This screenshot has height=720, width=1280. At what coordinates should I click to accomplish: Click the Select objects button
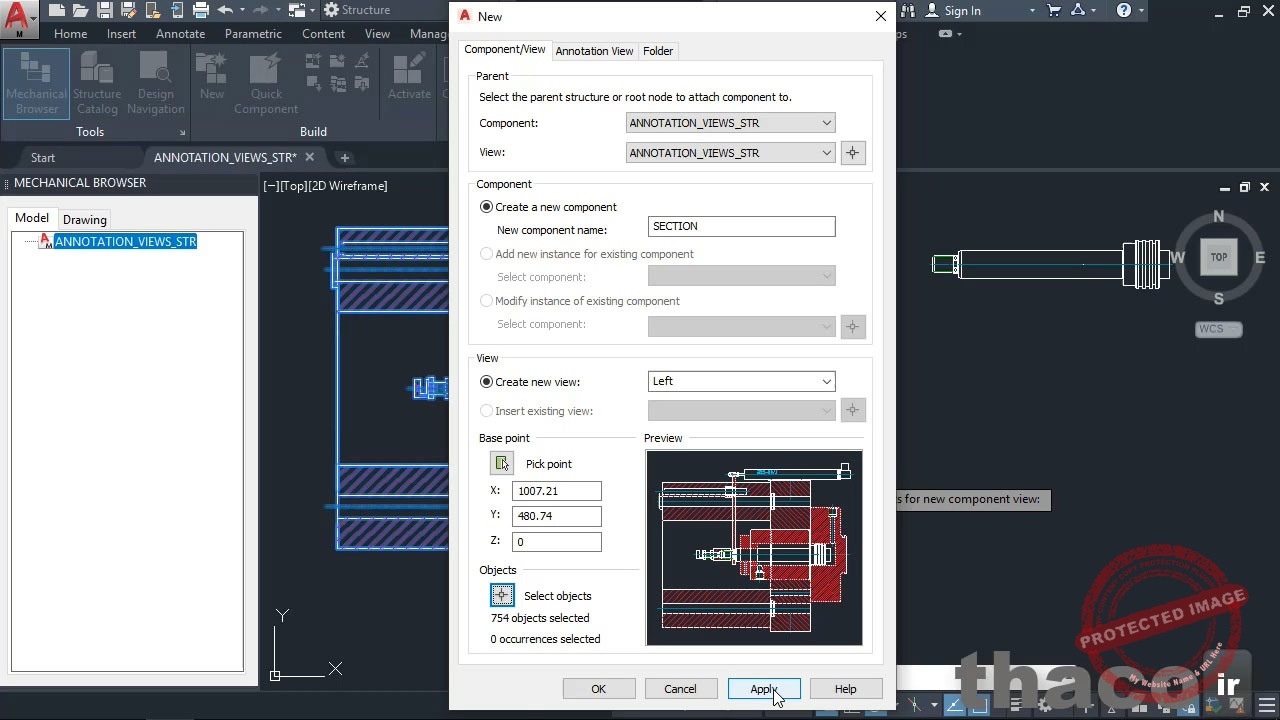502,595
